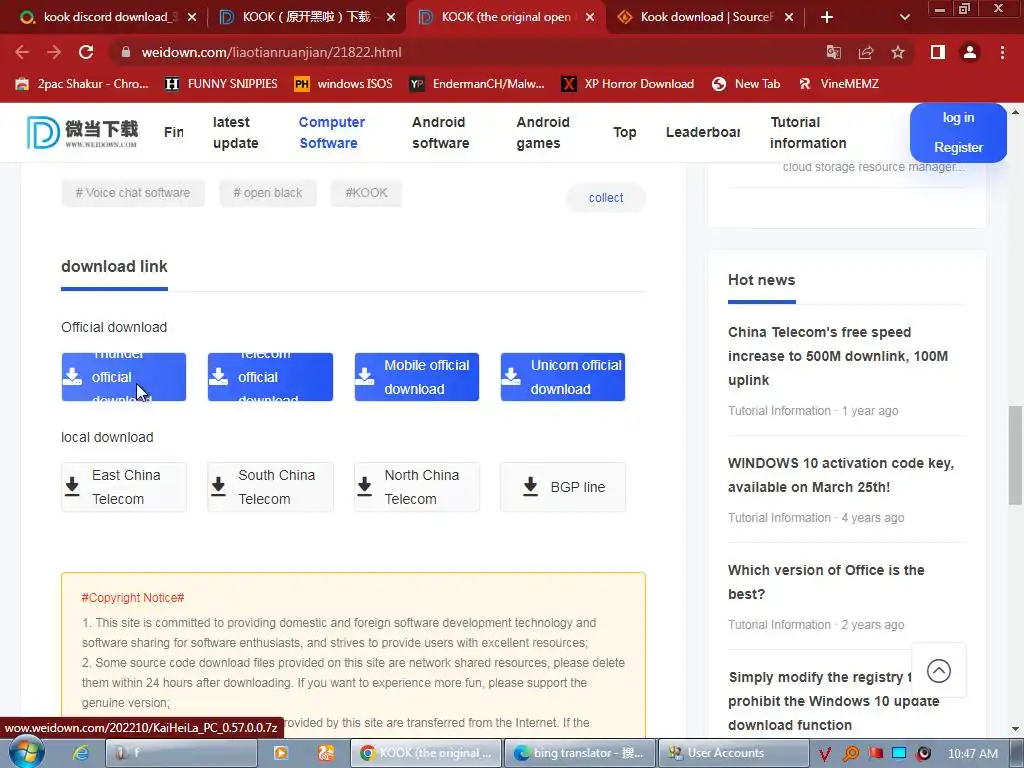Open the windows ISOS bookmark
This screenshot has height=768, width=1024.
click(x=344, y=84)
